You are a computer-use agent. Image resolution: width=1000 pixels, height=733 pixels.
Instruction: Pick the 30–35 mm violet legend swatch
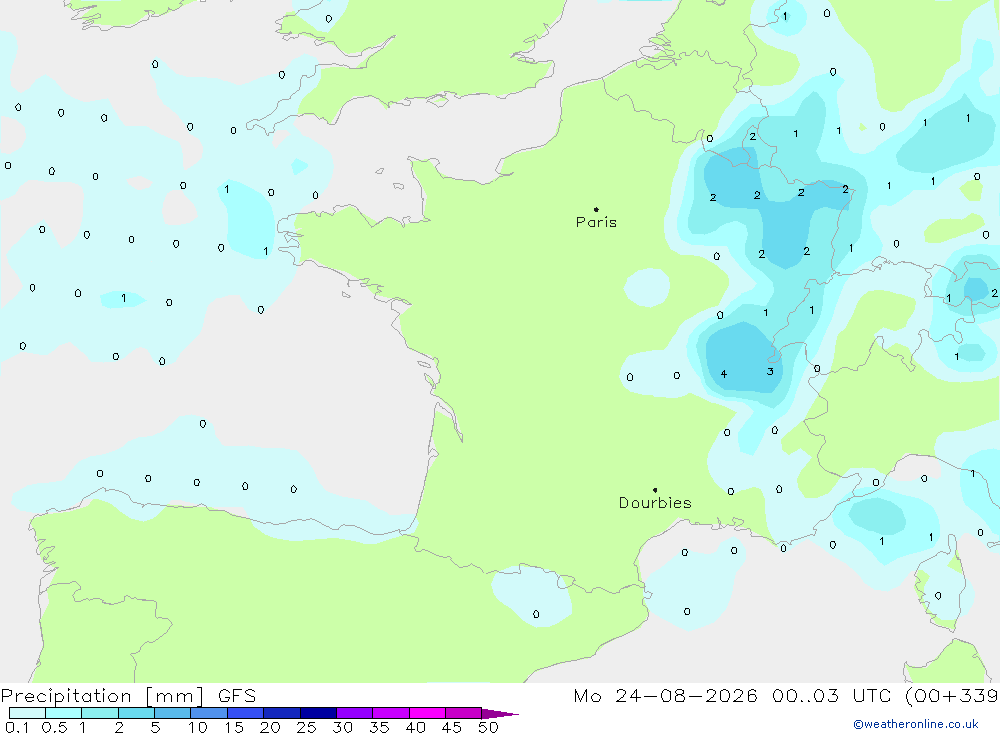pyautogui.click(x=355, y=713)
